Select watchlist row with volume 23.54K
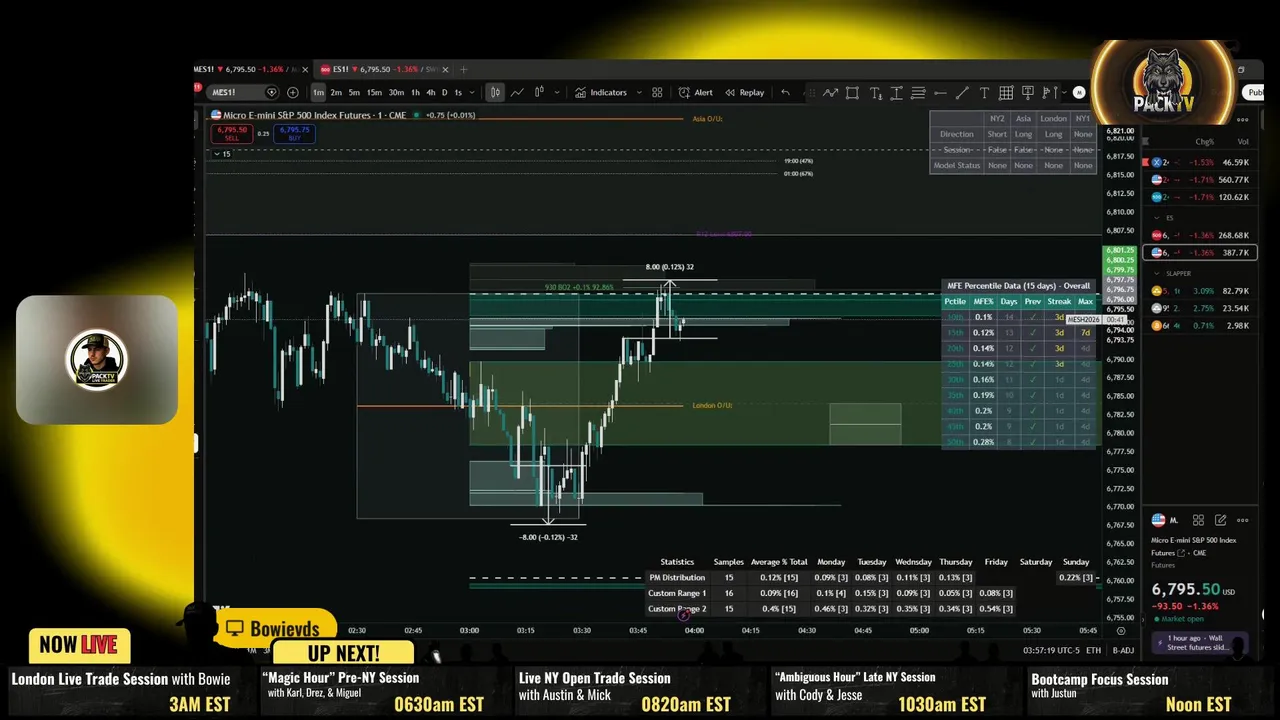 pos(1200,308)
